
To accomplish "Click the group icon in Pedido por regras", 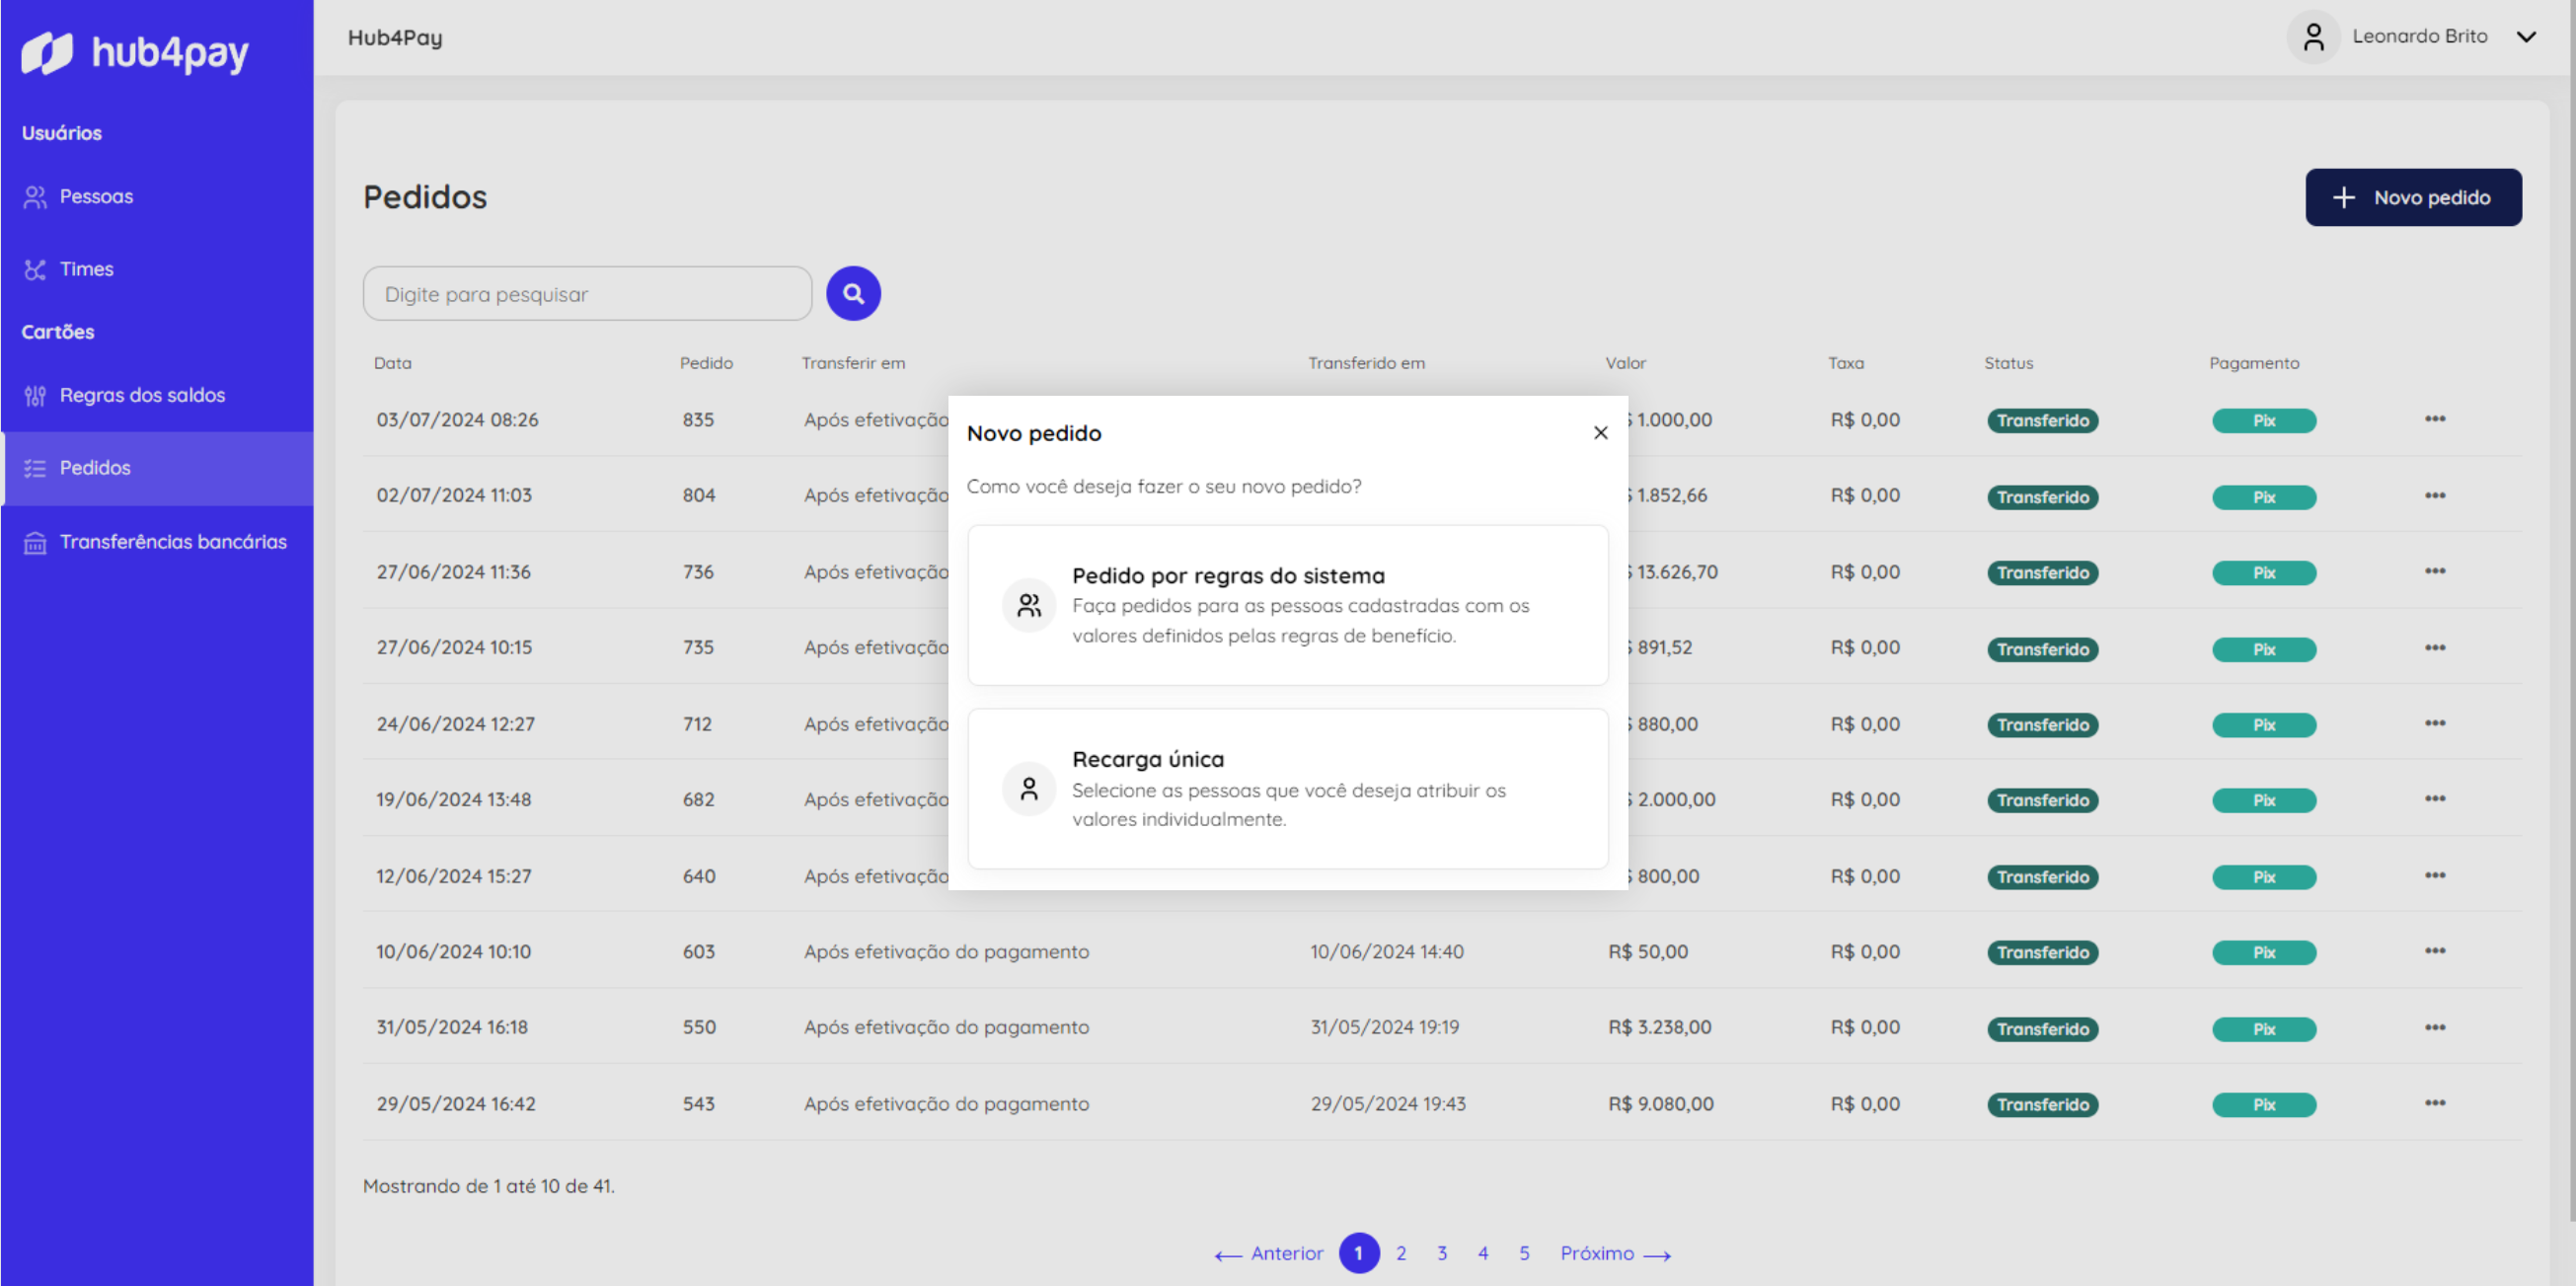I will 1029,605.
